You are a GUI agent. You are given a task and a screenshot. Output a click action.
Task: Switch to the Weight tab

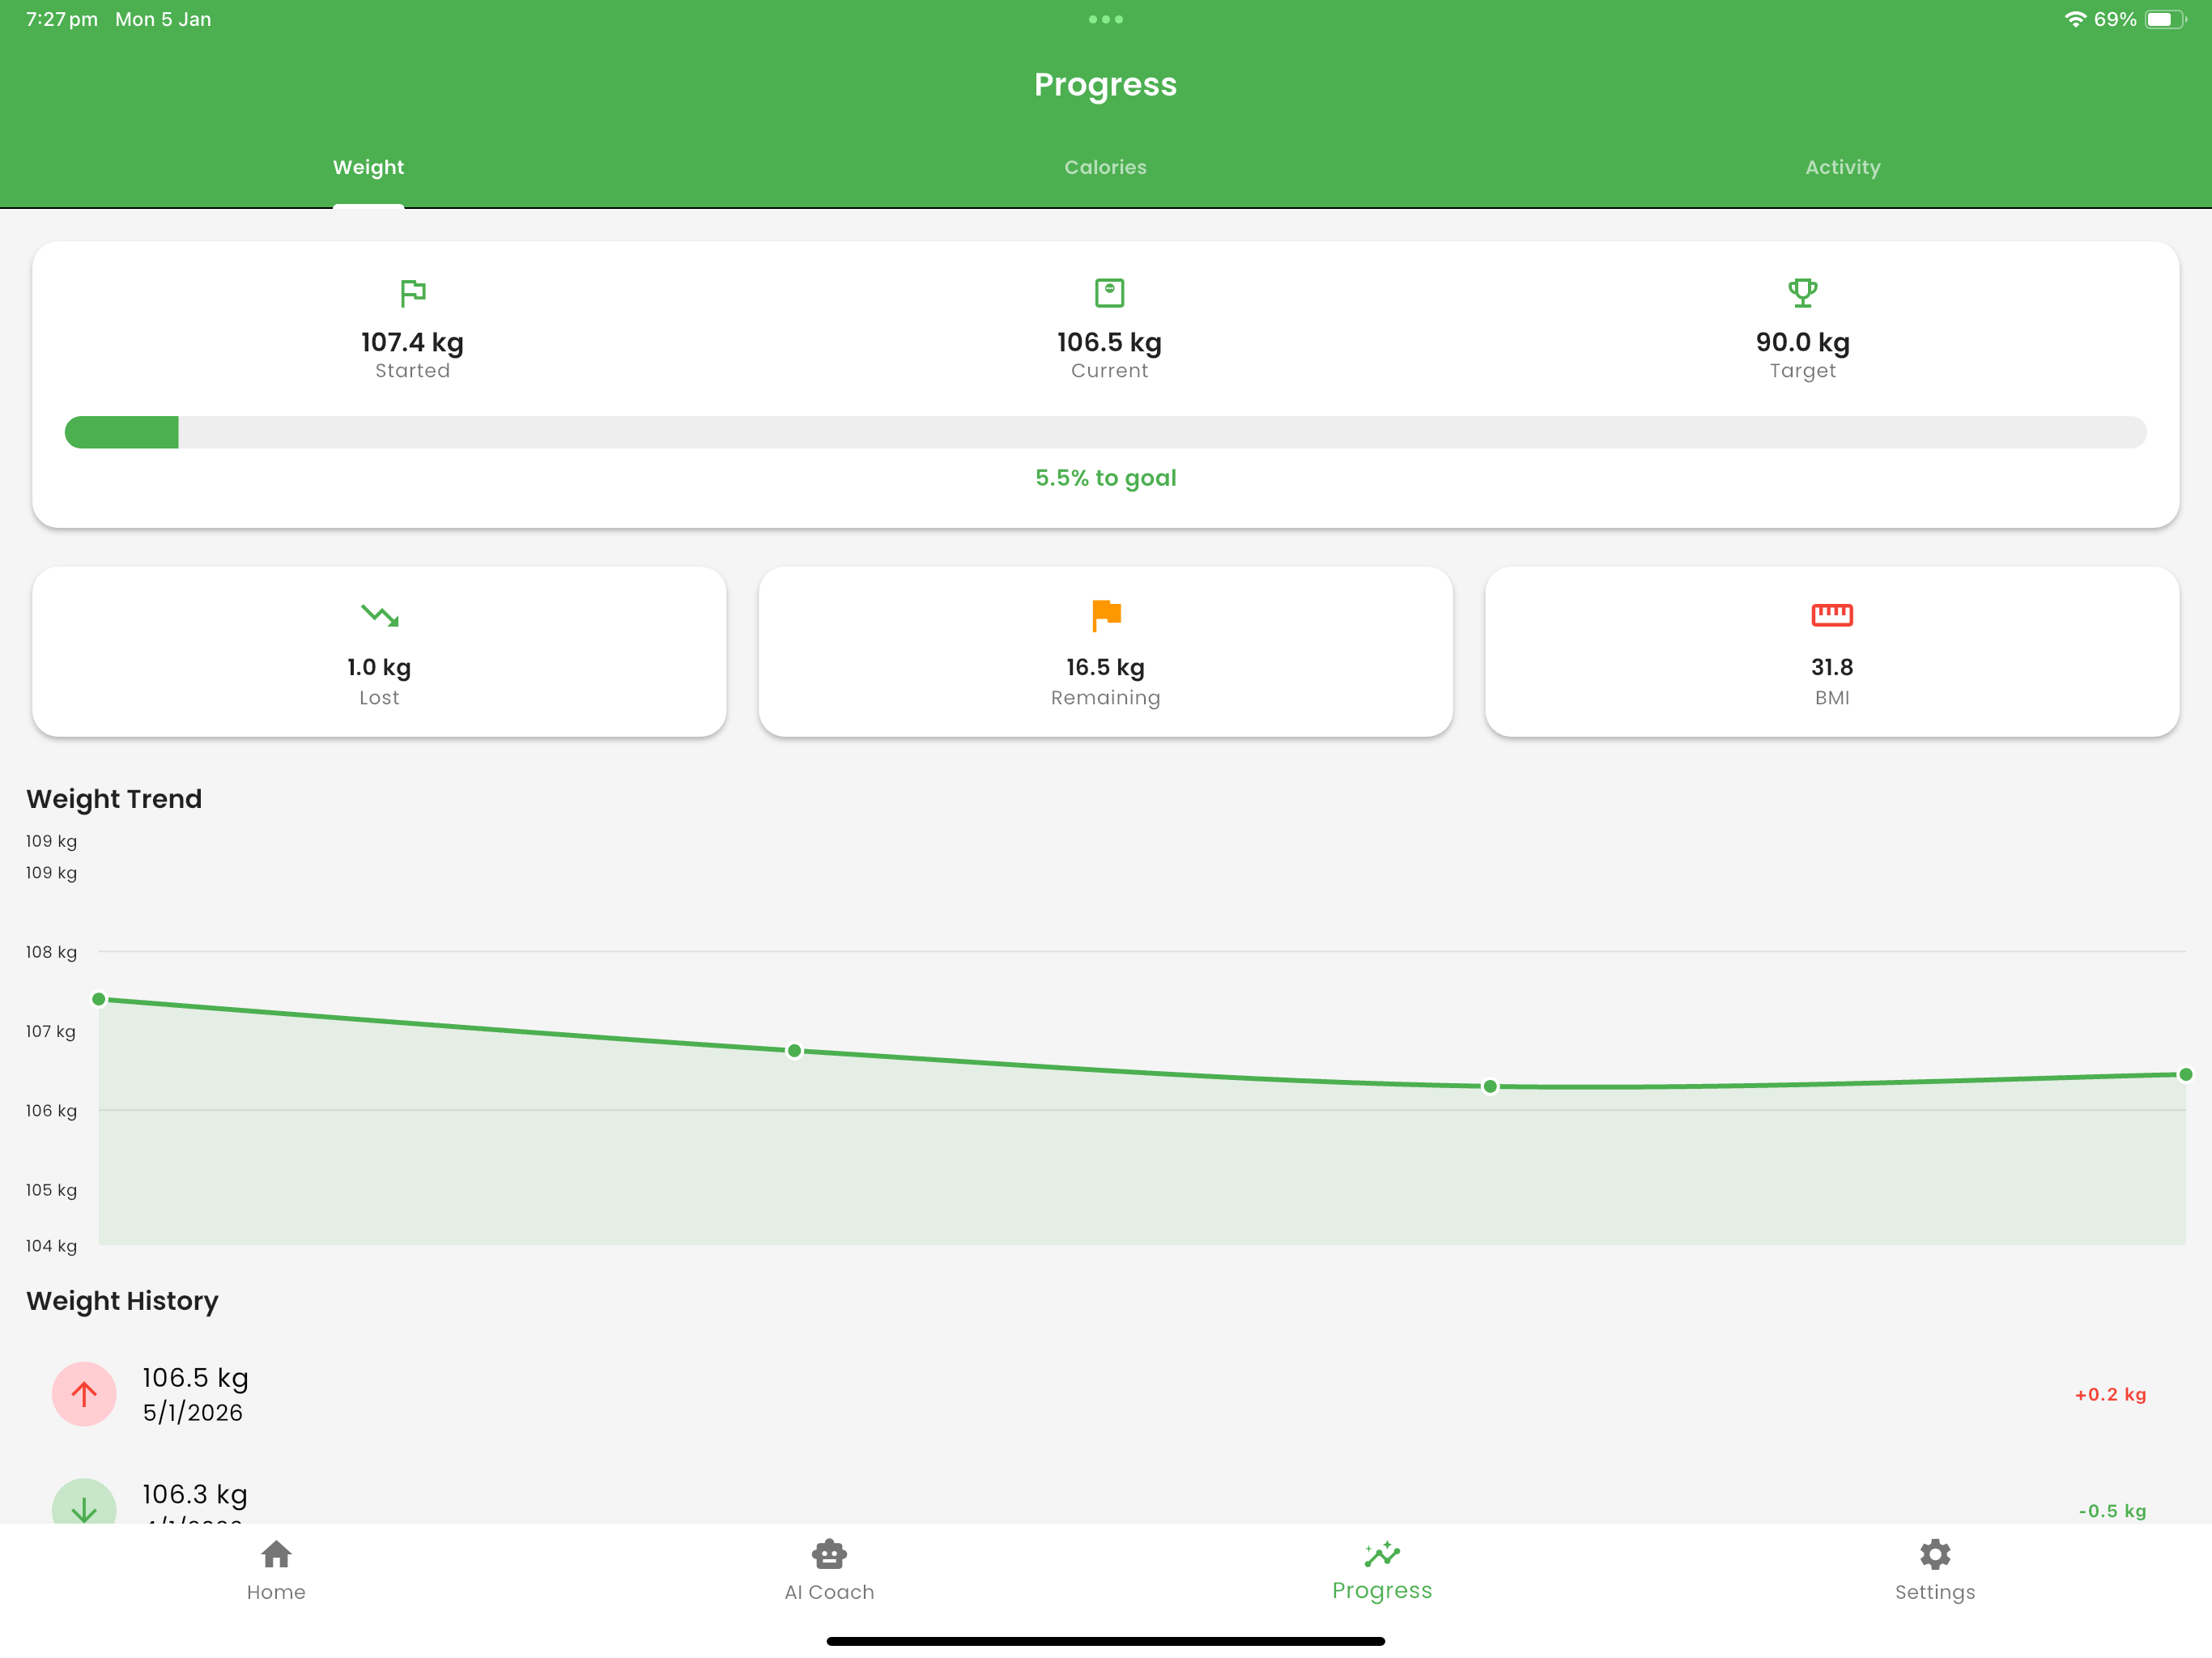[368, 167]
